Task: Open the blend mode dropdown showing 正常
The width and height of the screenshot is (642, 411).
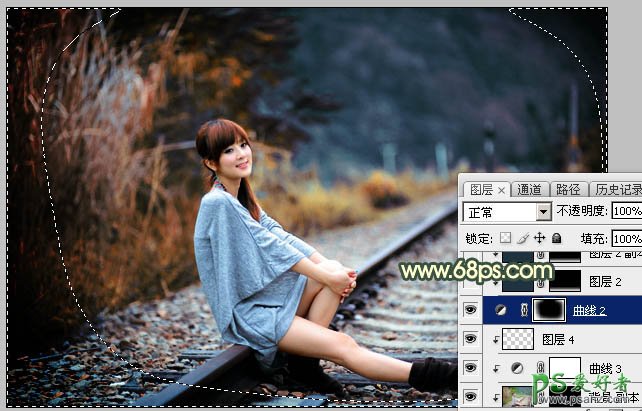Action: (507, 212)
